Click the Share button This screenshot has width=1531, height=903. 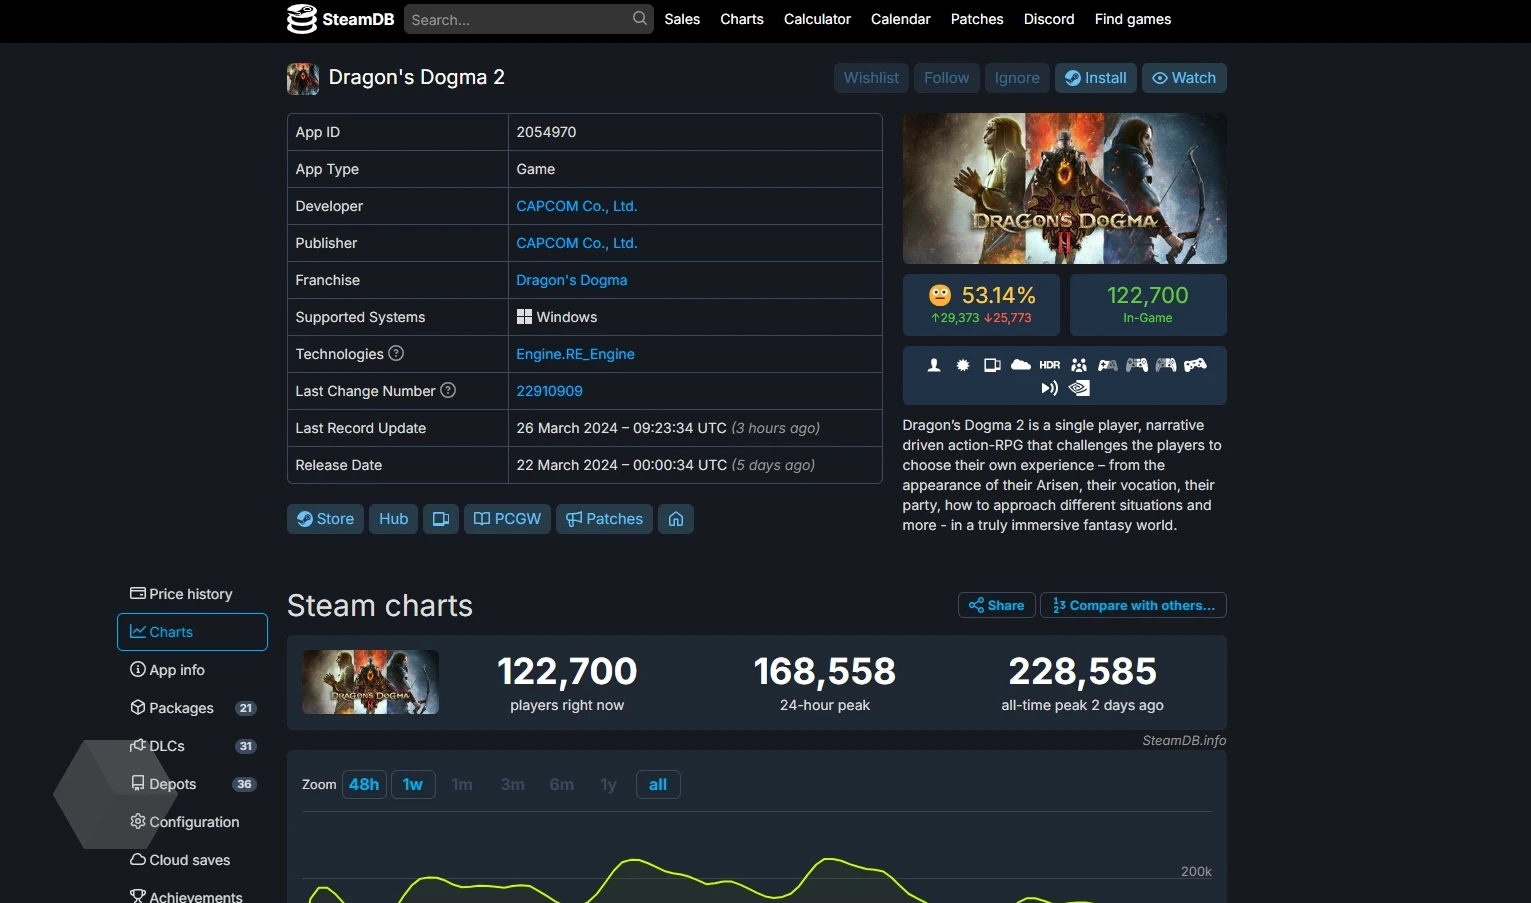pos(996,605)
